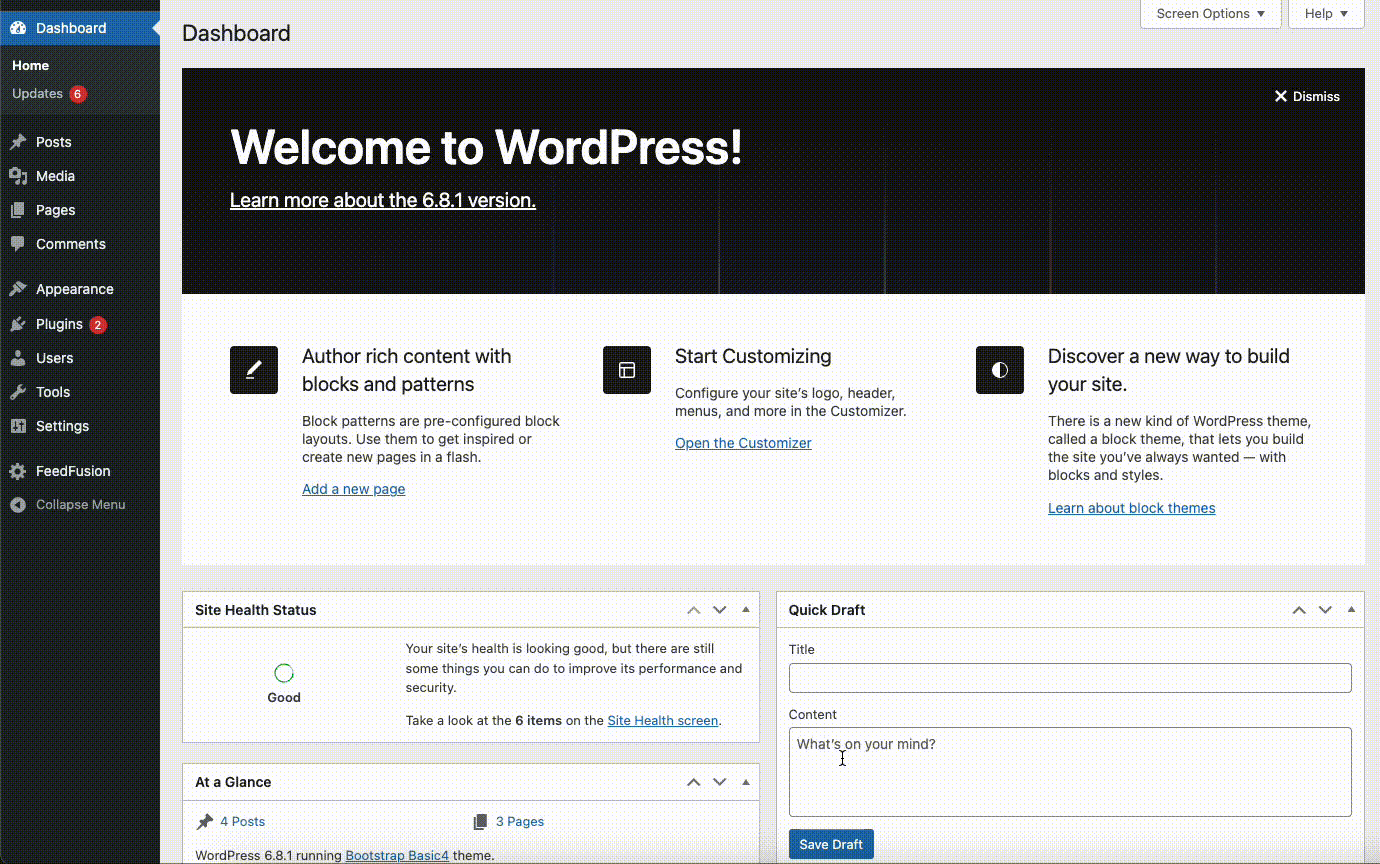Move Quick Draft panel up
Image resolution: width=1380 pixels, height=864 pixels.
pos(1299,610)
